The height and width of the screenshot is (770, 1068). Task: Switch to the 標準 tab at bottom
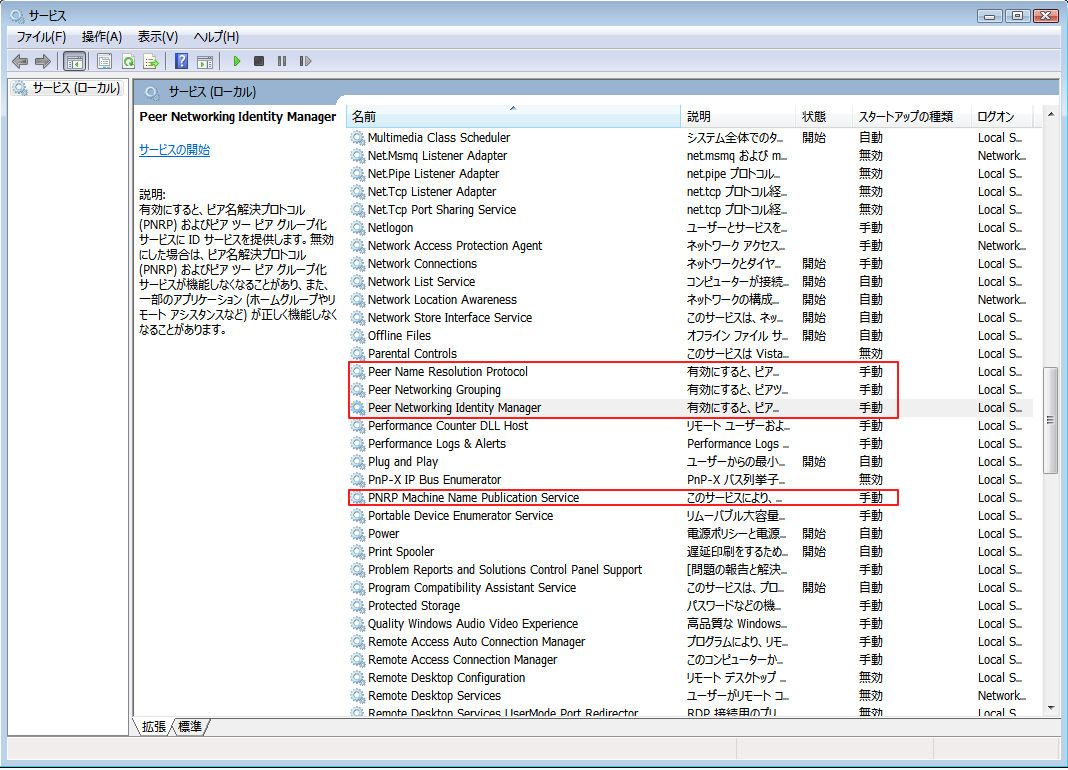click(x=190, y=727)
